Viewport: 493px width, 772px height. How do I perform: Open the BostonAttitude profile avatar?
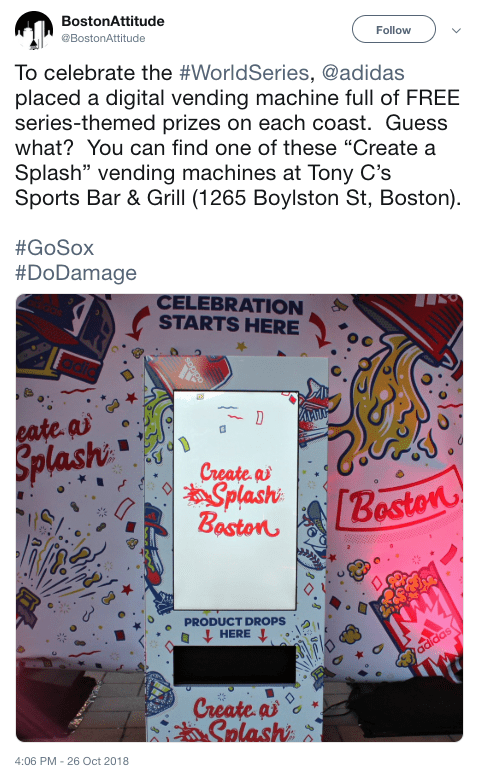(33, 30)
